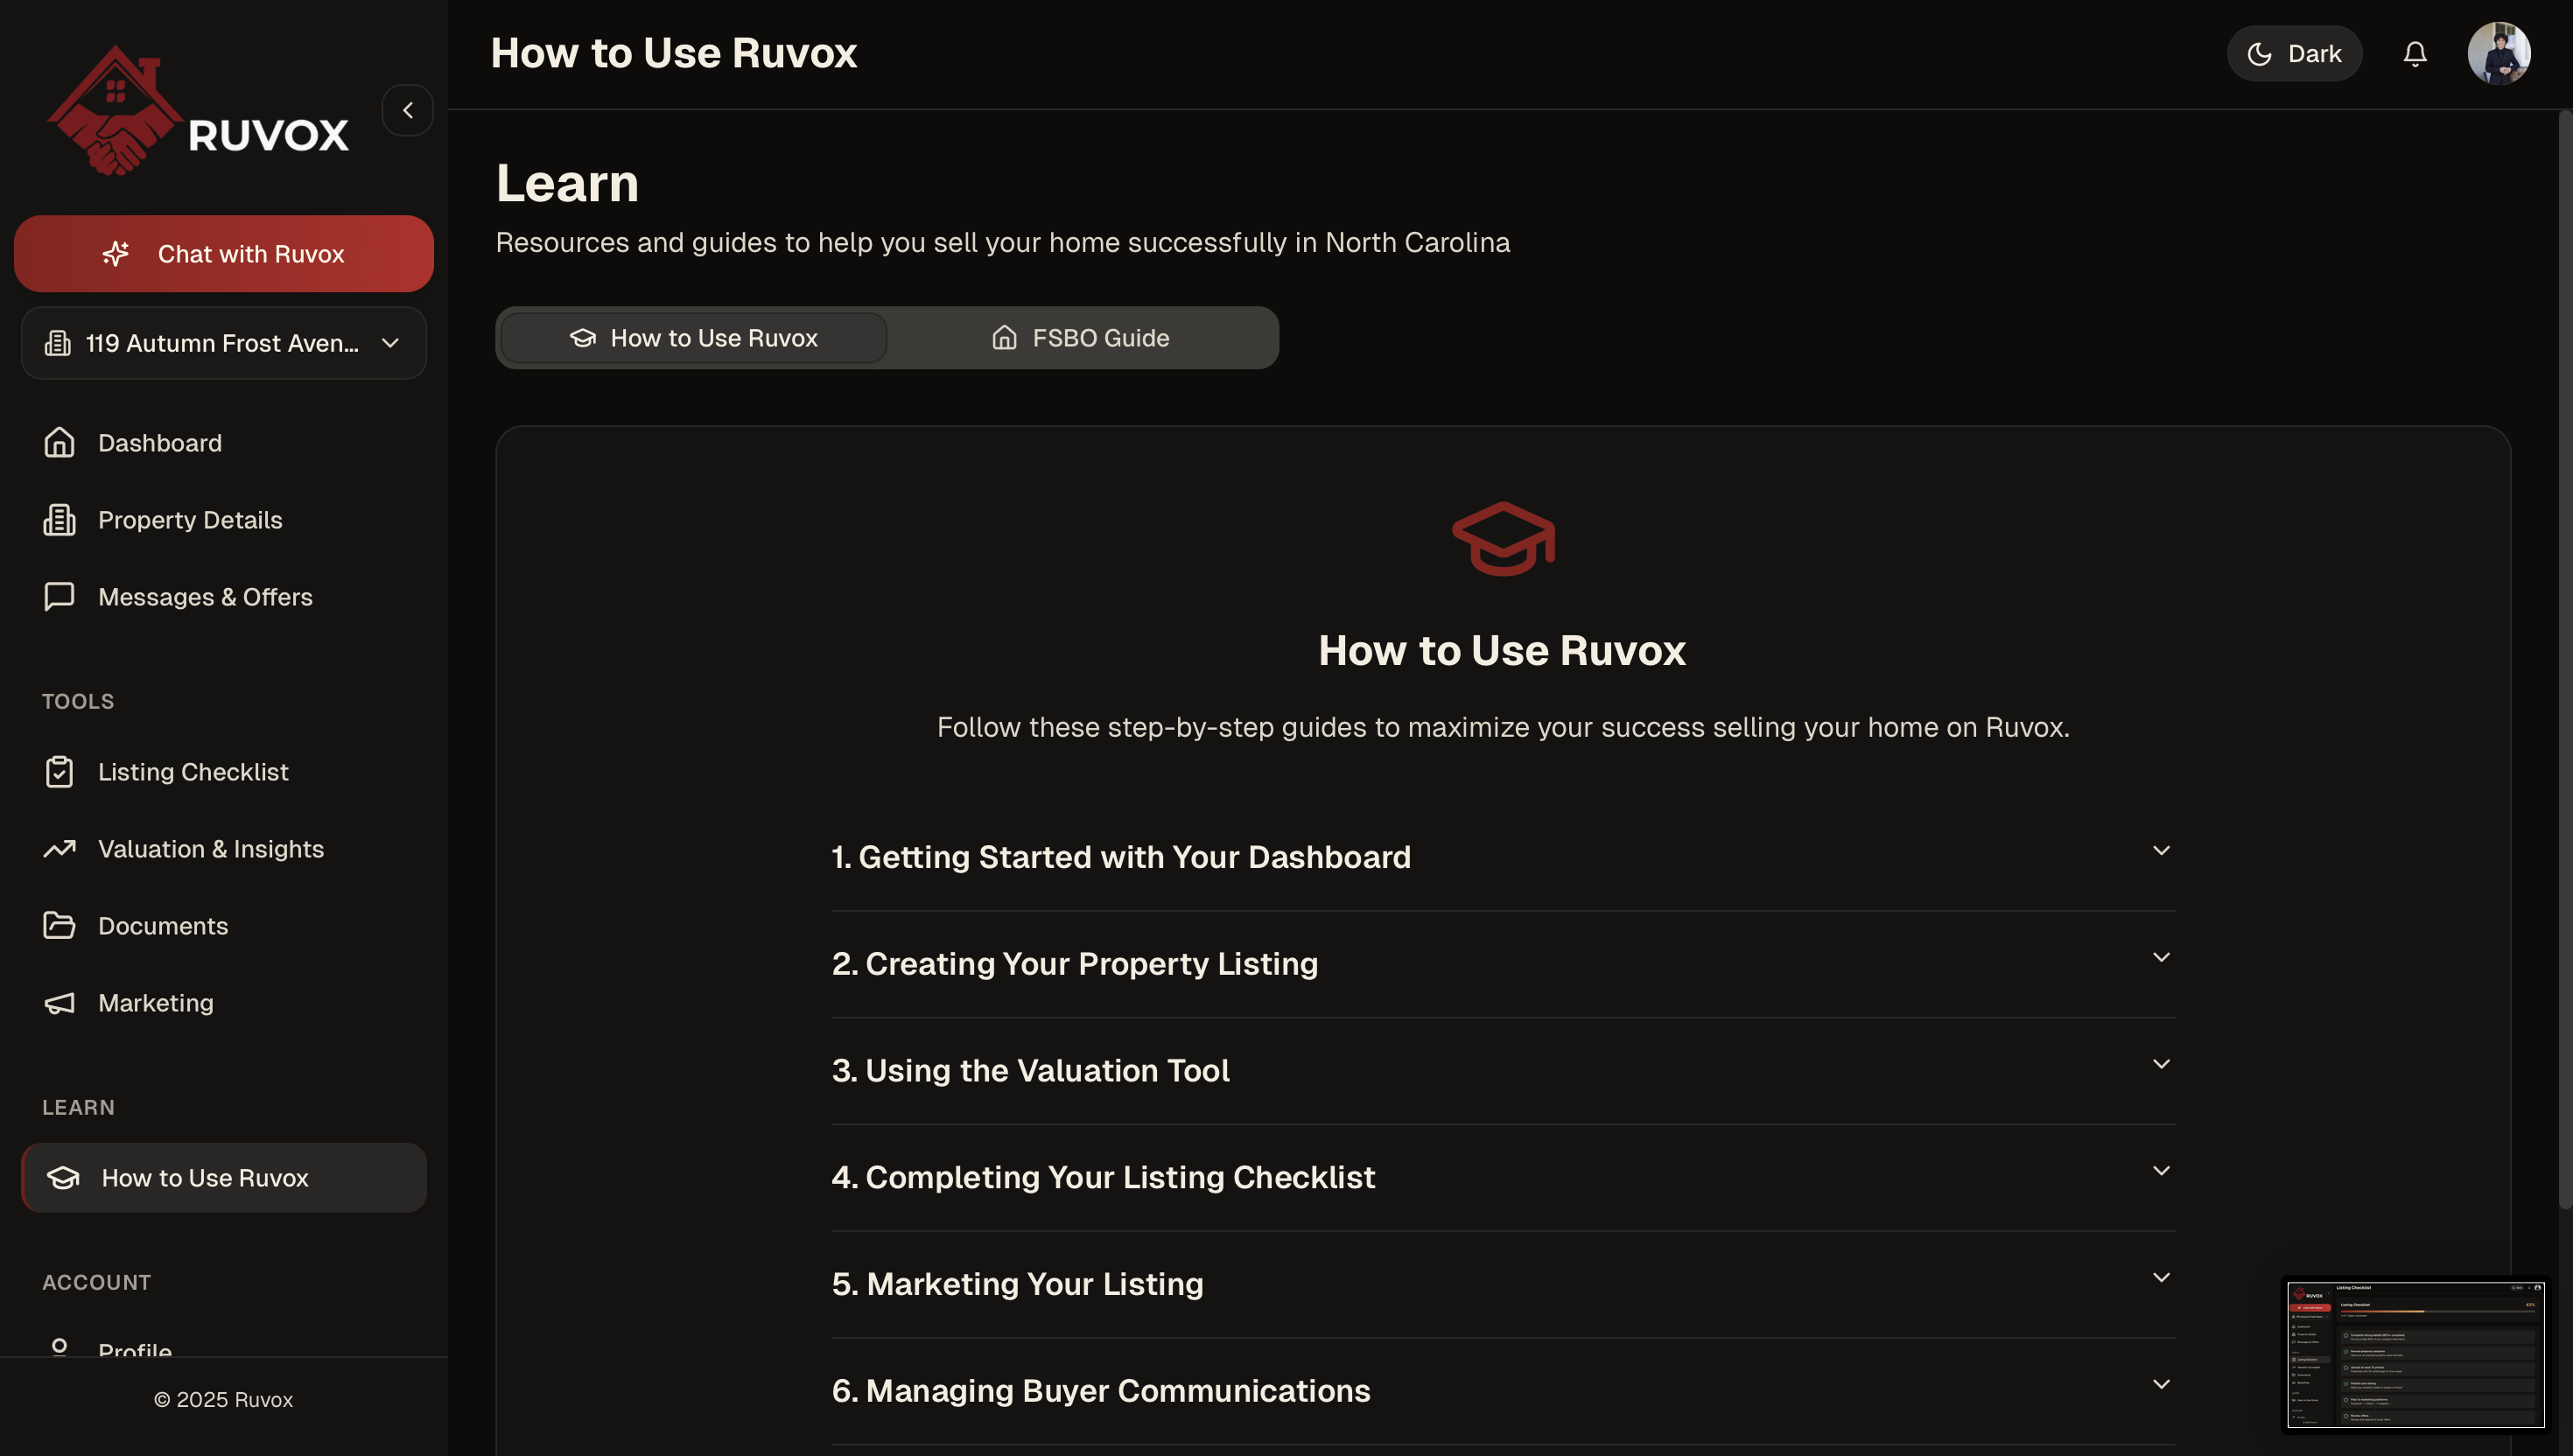The width and height of the screenshot is (2573, 1456).
Task: Open the Documents folder icon
Action: [59, 925]
